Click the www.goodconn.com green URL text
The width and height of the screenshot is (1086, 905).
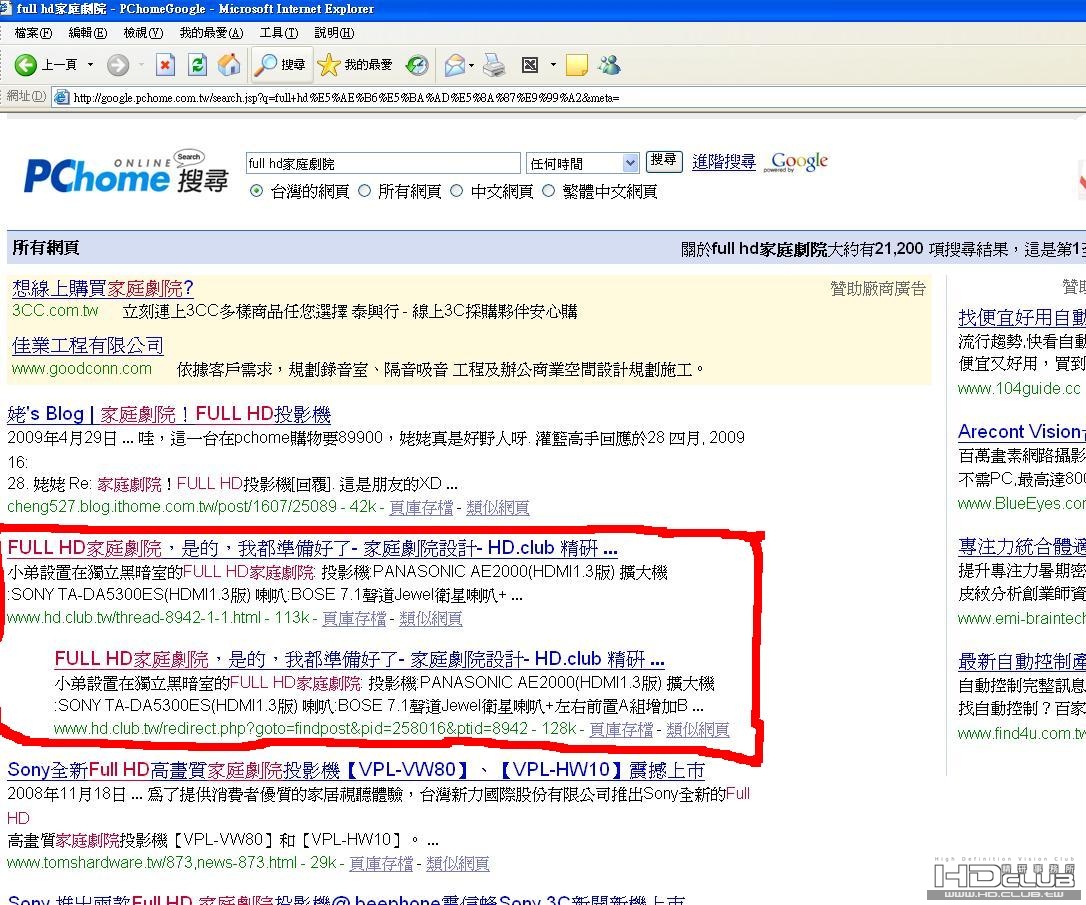[82, 369]
